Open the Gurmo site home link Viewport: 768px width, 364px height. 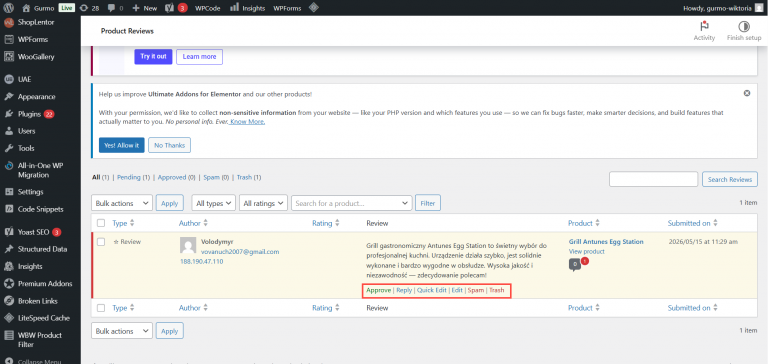(39, 8)
